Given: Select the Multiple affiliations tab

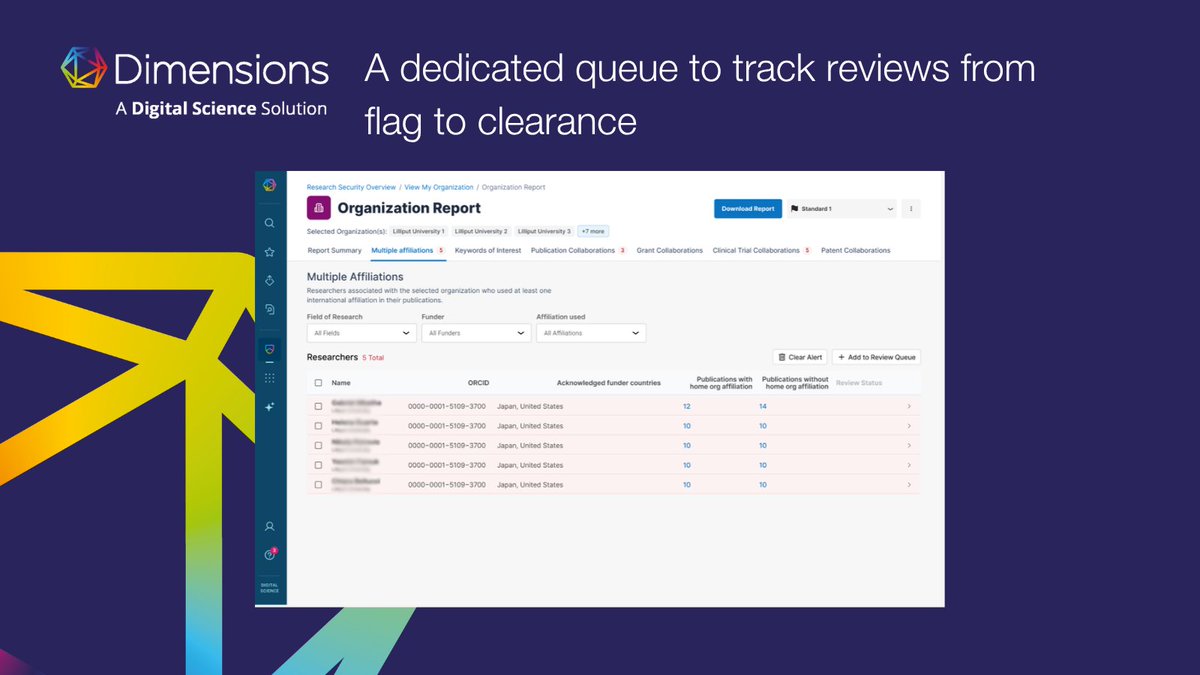Looking at the screenshot, I should [x=408, y=251].
